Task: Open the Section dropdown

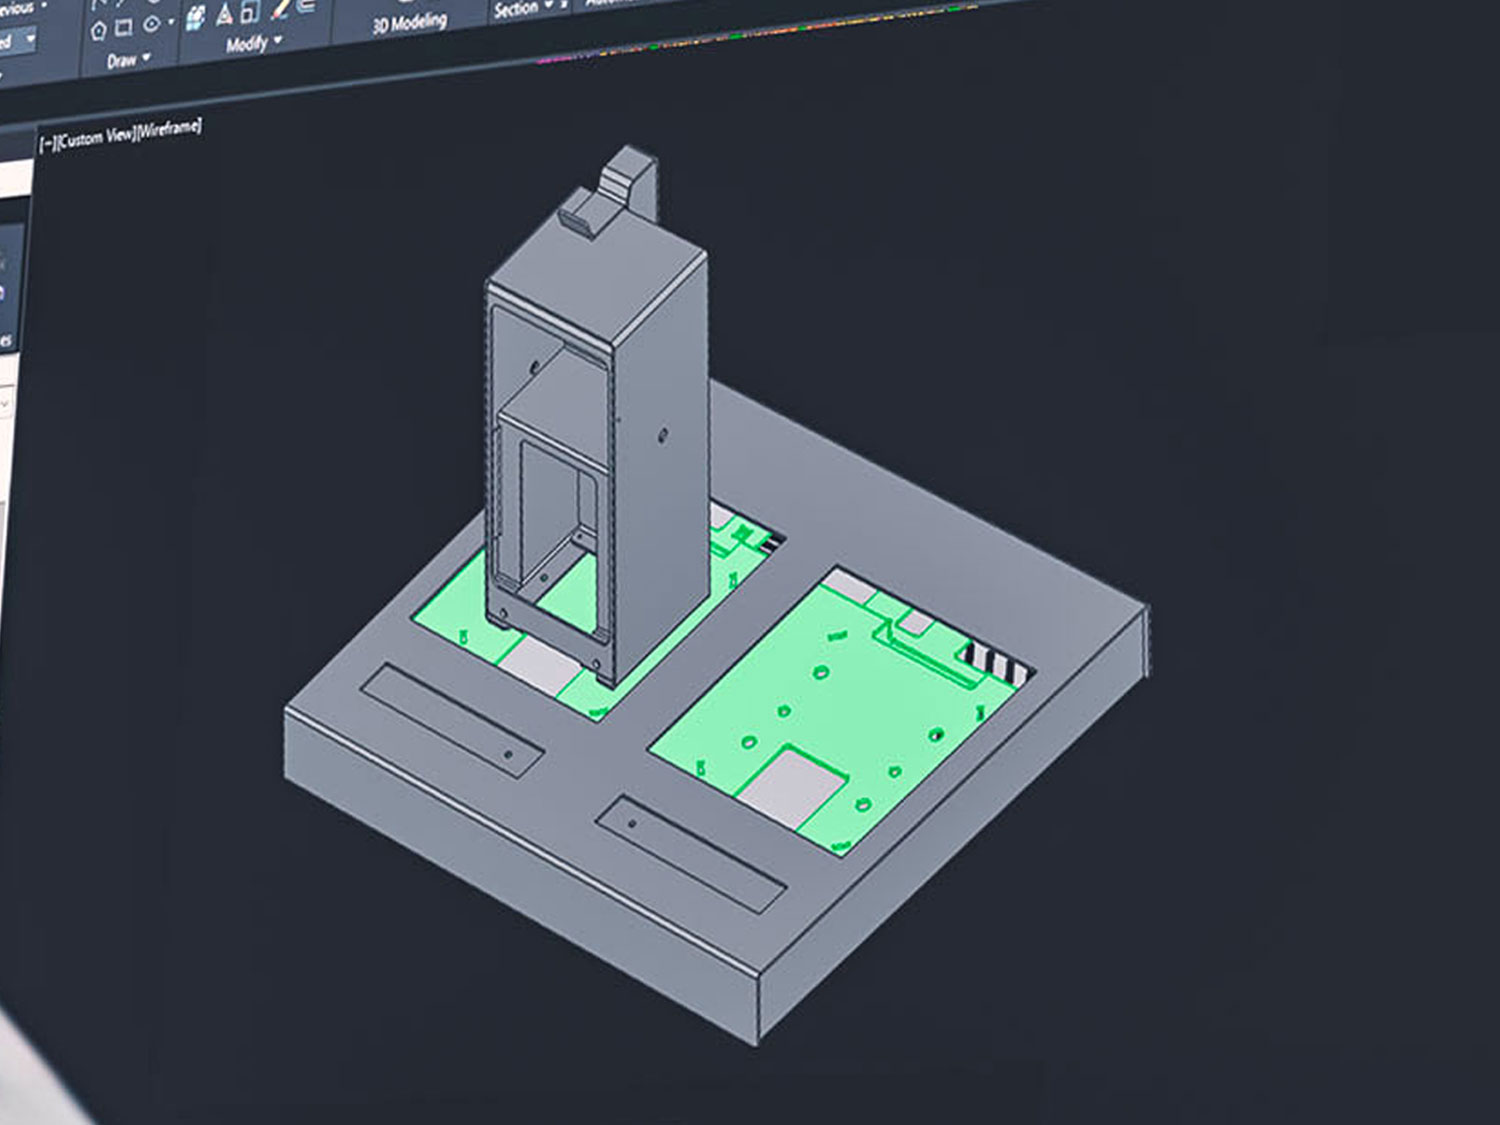Action: [x=524, y=9]
